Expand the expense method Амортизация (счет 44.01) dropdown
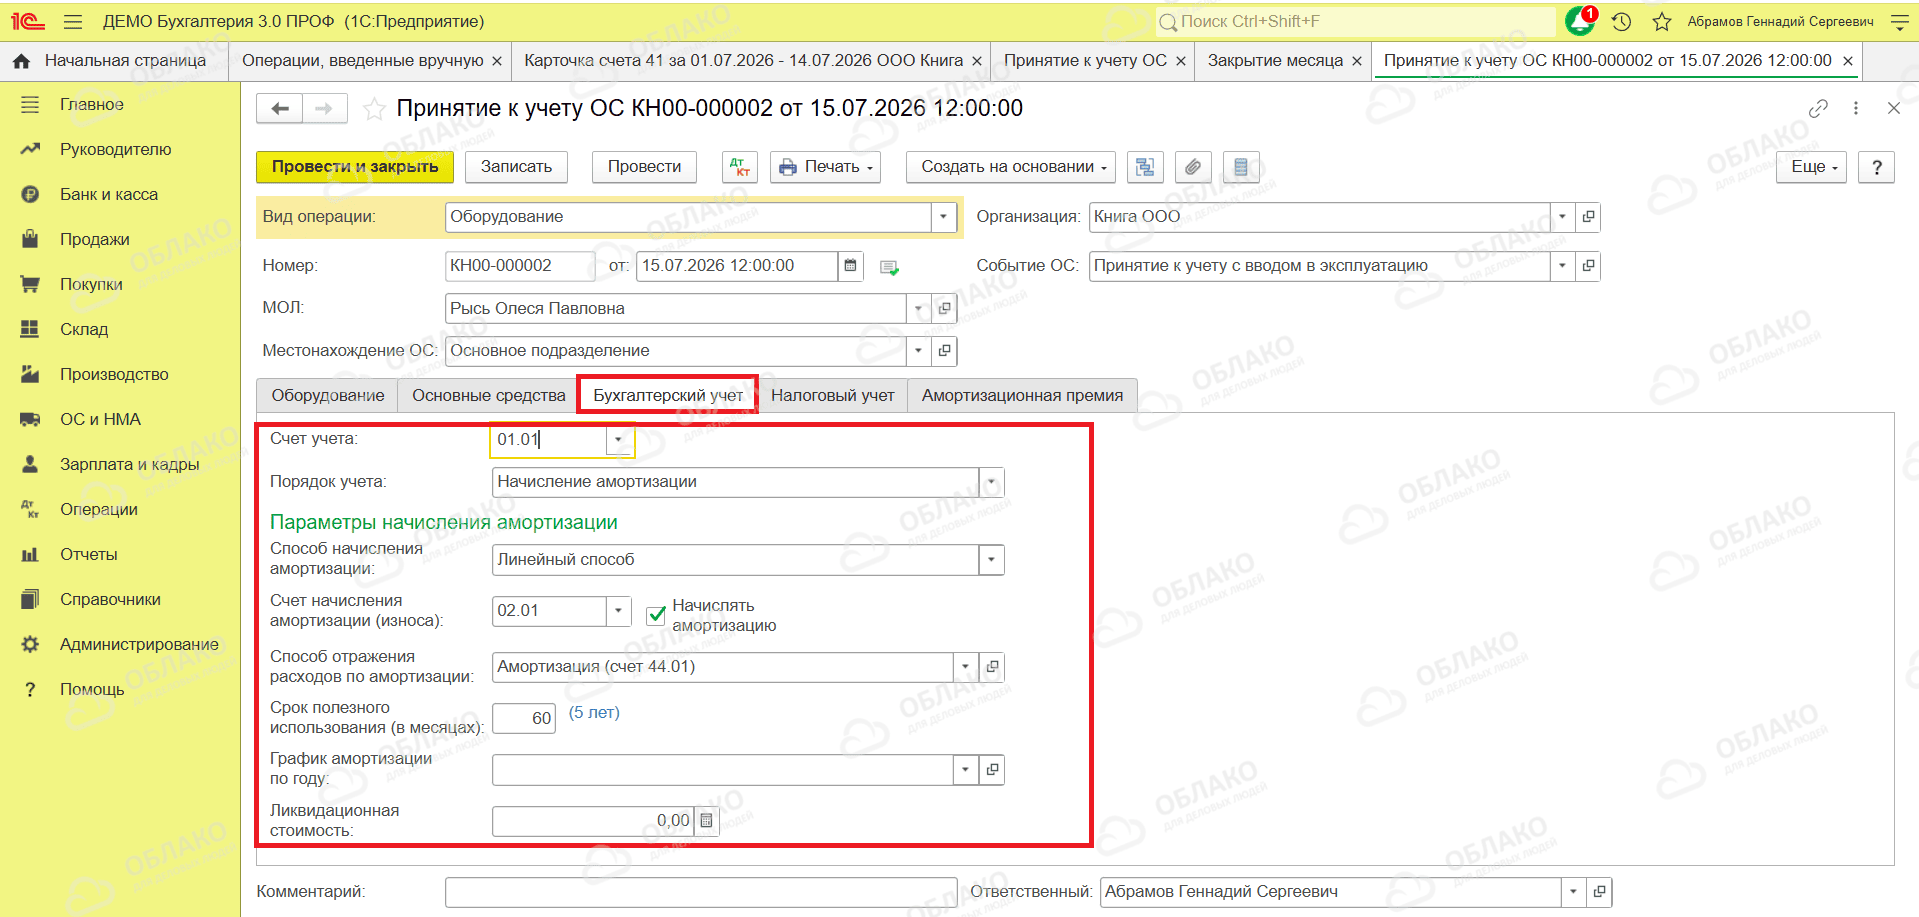 tap(965, 667)
